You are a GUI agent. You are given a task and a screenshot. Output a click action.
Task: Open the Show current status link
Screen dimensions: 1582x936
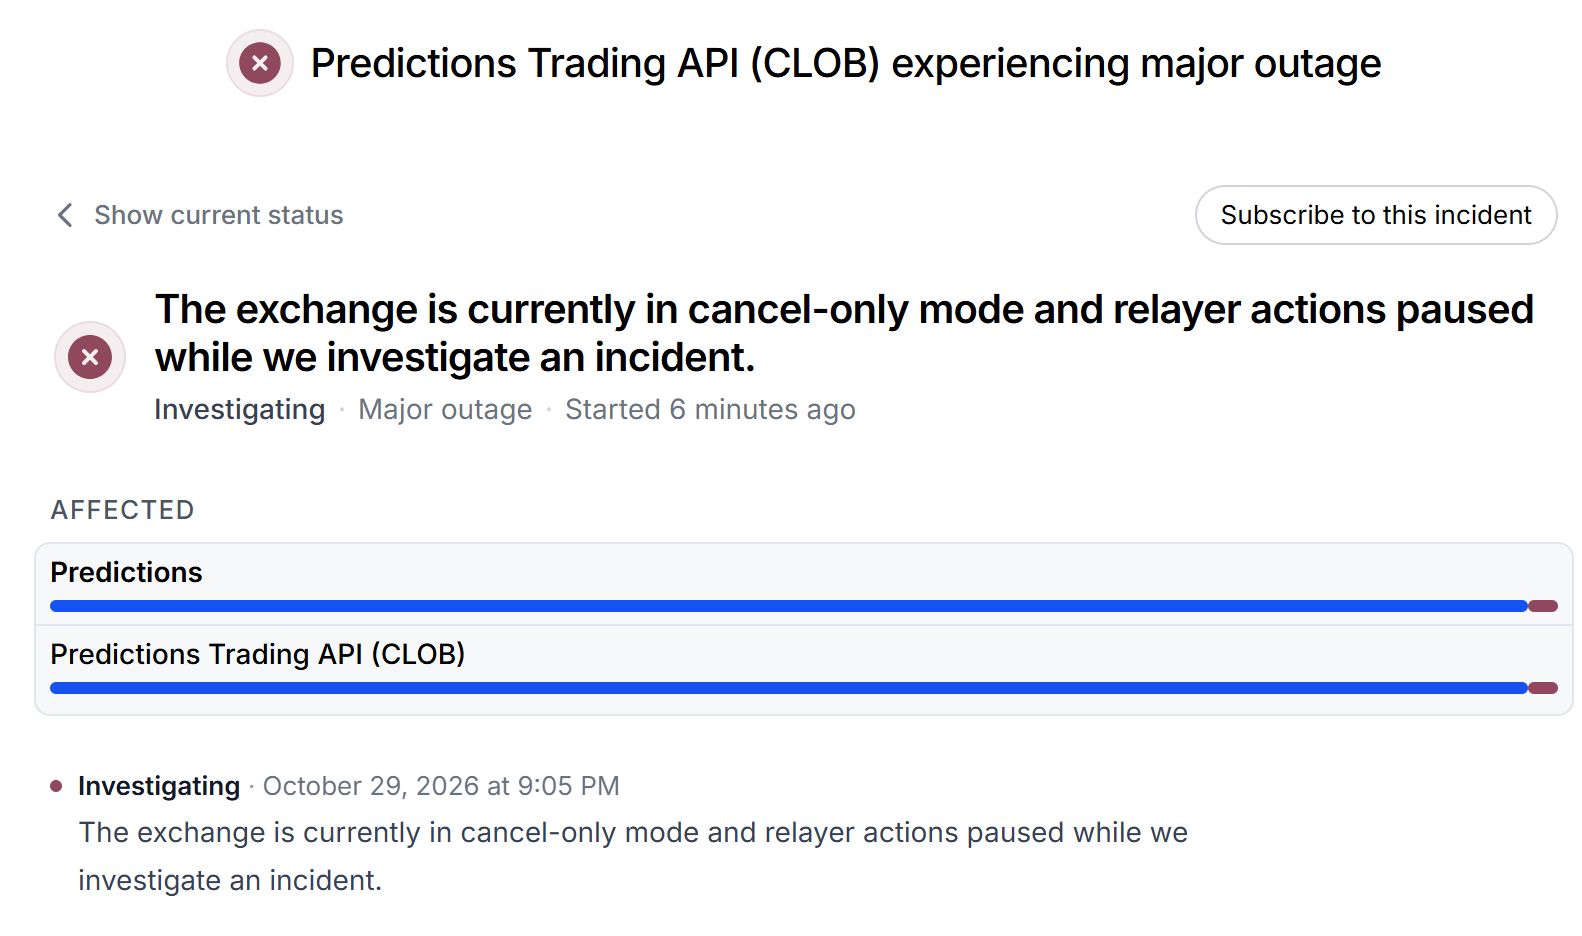coord(218,215)
